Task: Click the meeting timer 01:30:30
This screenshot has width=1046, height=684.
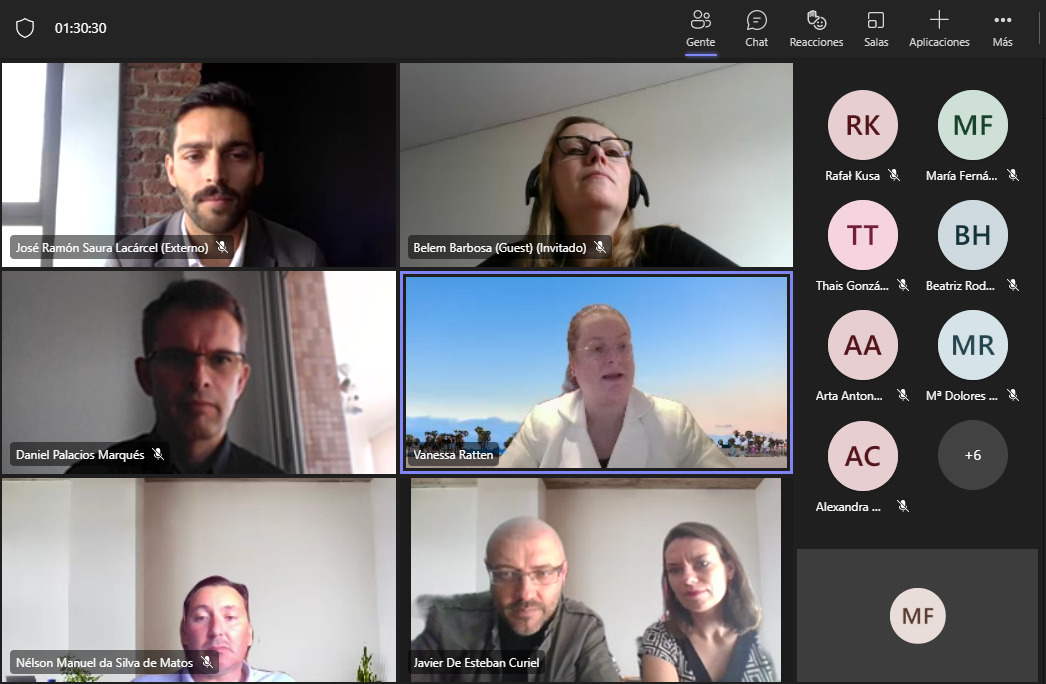Action: (81, 28)
